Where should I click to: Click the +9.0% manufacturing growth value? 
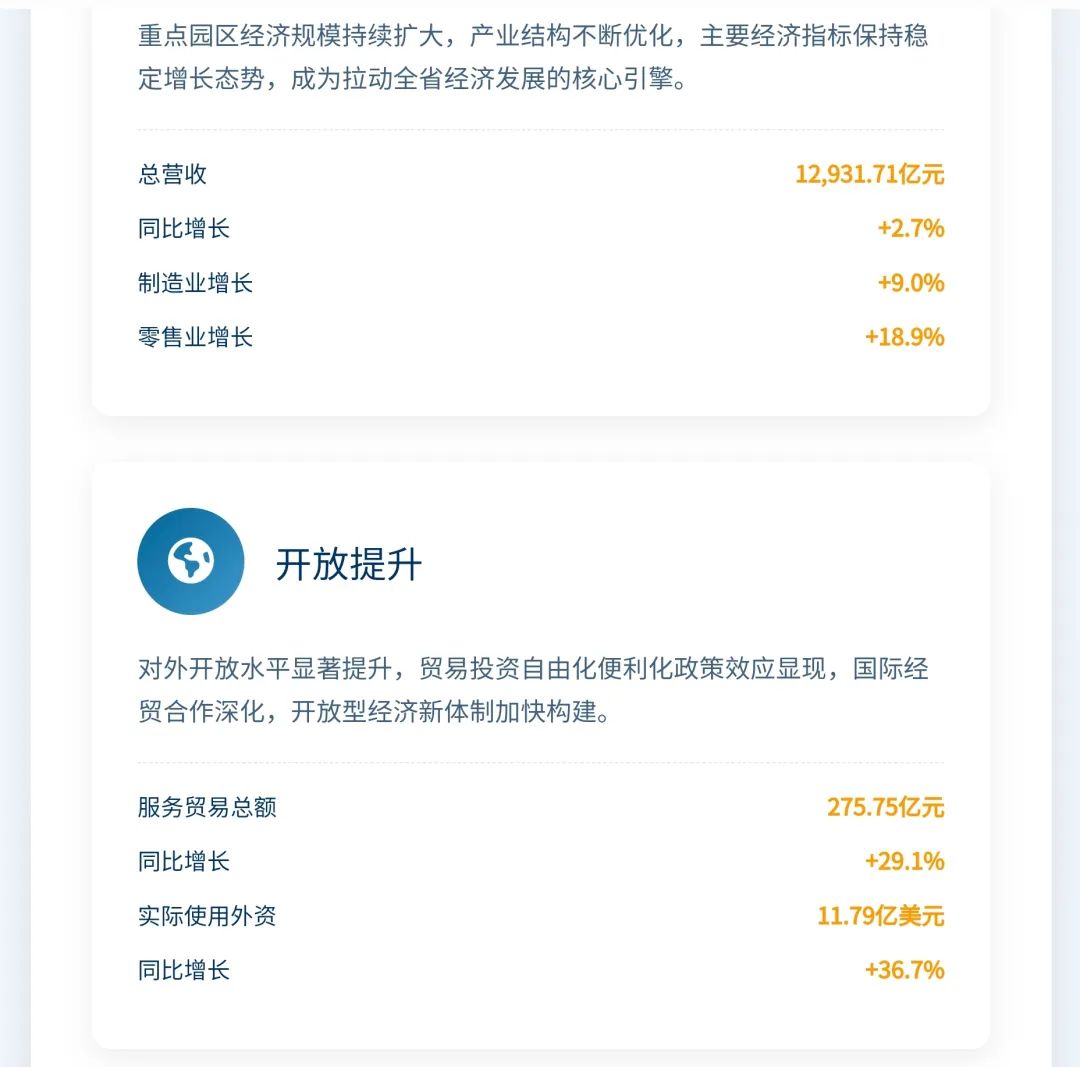coord(911,282)
